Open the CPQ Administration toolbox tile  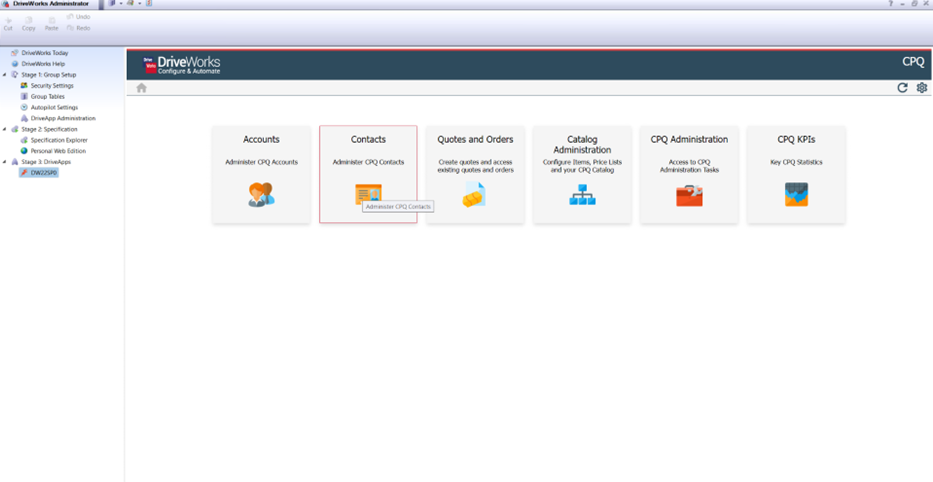pyautogui.click(x=689, y=174)
